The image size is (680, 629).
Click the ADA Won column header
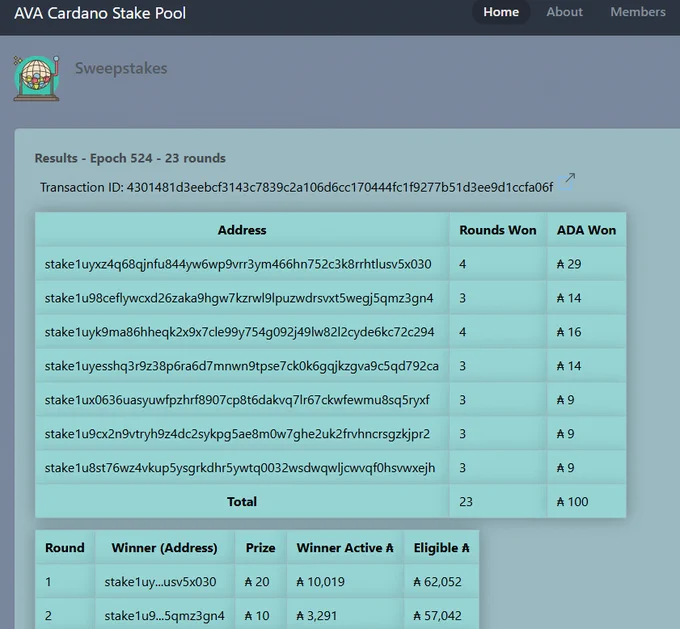point(586,230)
